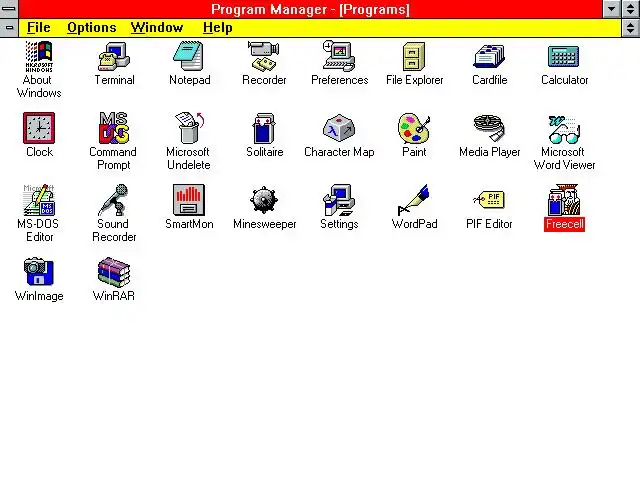Select the WordPad pen icon
Image resolution: width=640 pixels, height=480 pixels.
[x=413, y=200]
